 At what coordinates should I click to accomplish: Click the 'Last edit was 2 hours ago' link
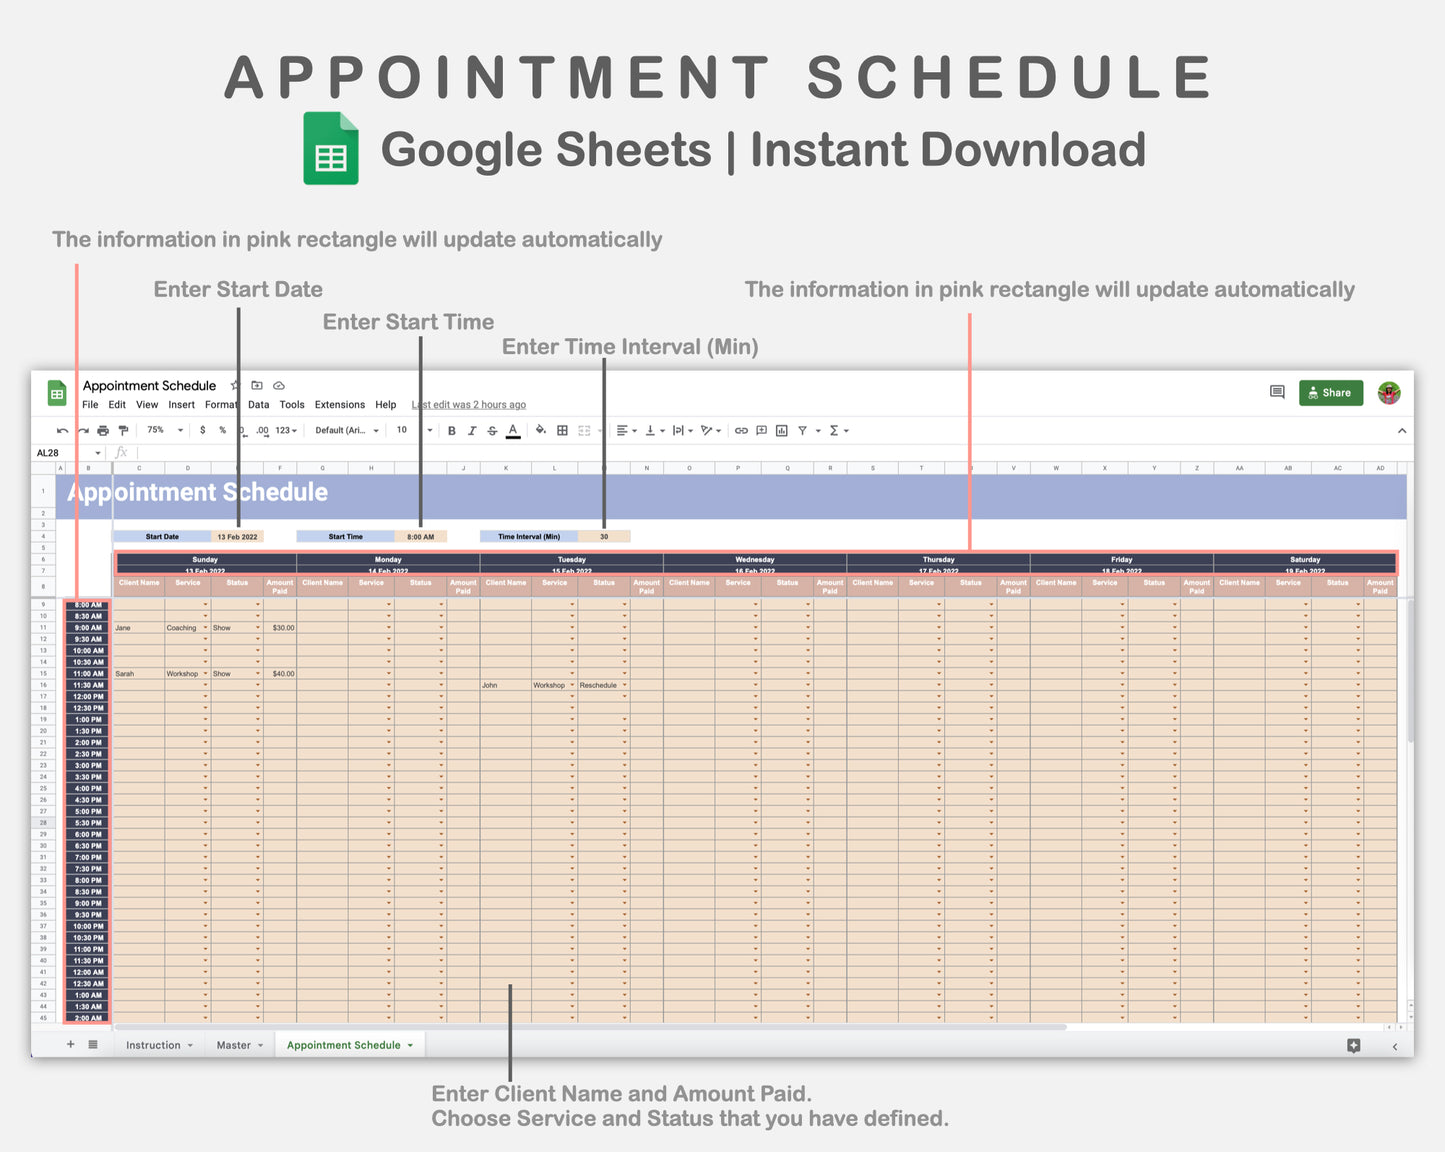click(468, 404)
